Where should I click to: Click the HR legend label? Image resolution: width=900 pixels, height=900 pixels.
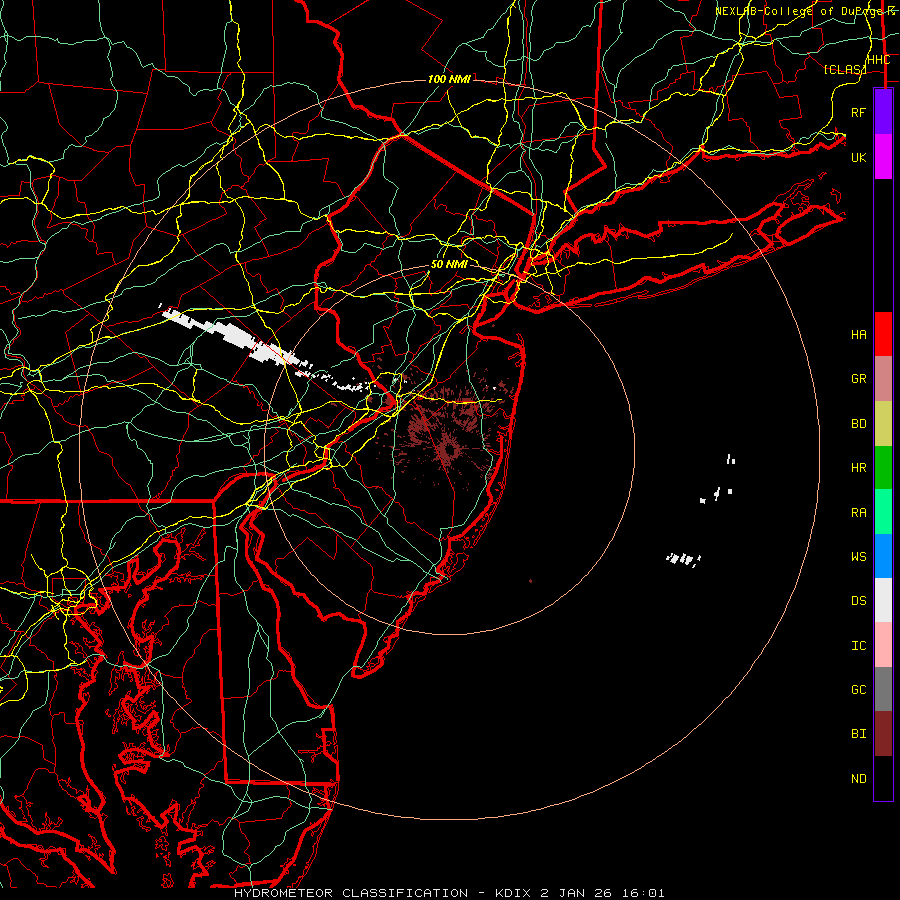pos(859,468)
